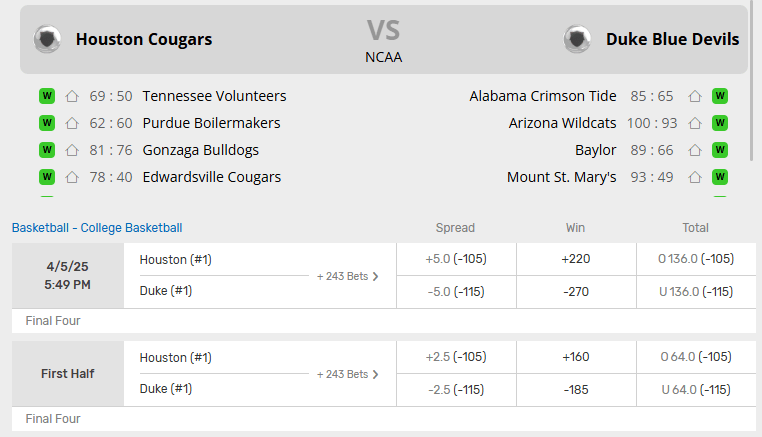762x437 pixels.
Task: Click the win badge beside Gonzaga Bulldogs
Action: tap(46, 151)
